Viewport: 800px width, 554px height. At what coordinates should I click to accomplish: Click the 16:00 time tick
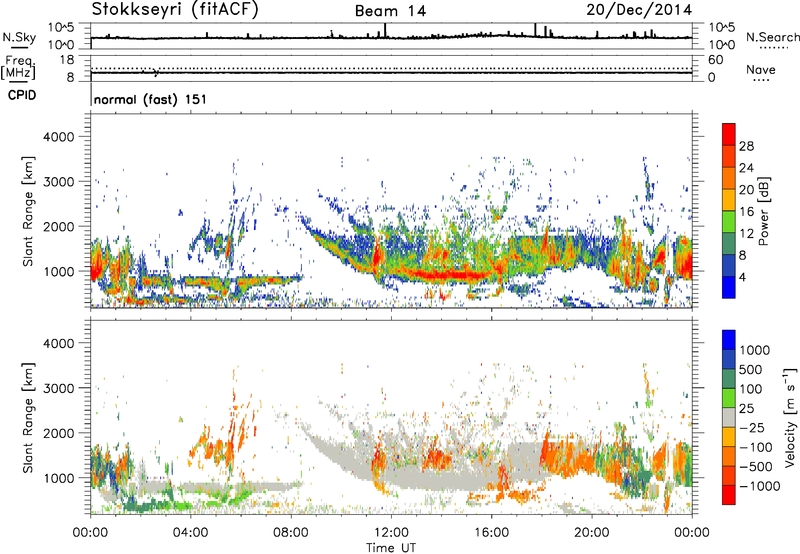(x=491, y=533)
